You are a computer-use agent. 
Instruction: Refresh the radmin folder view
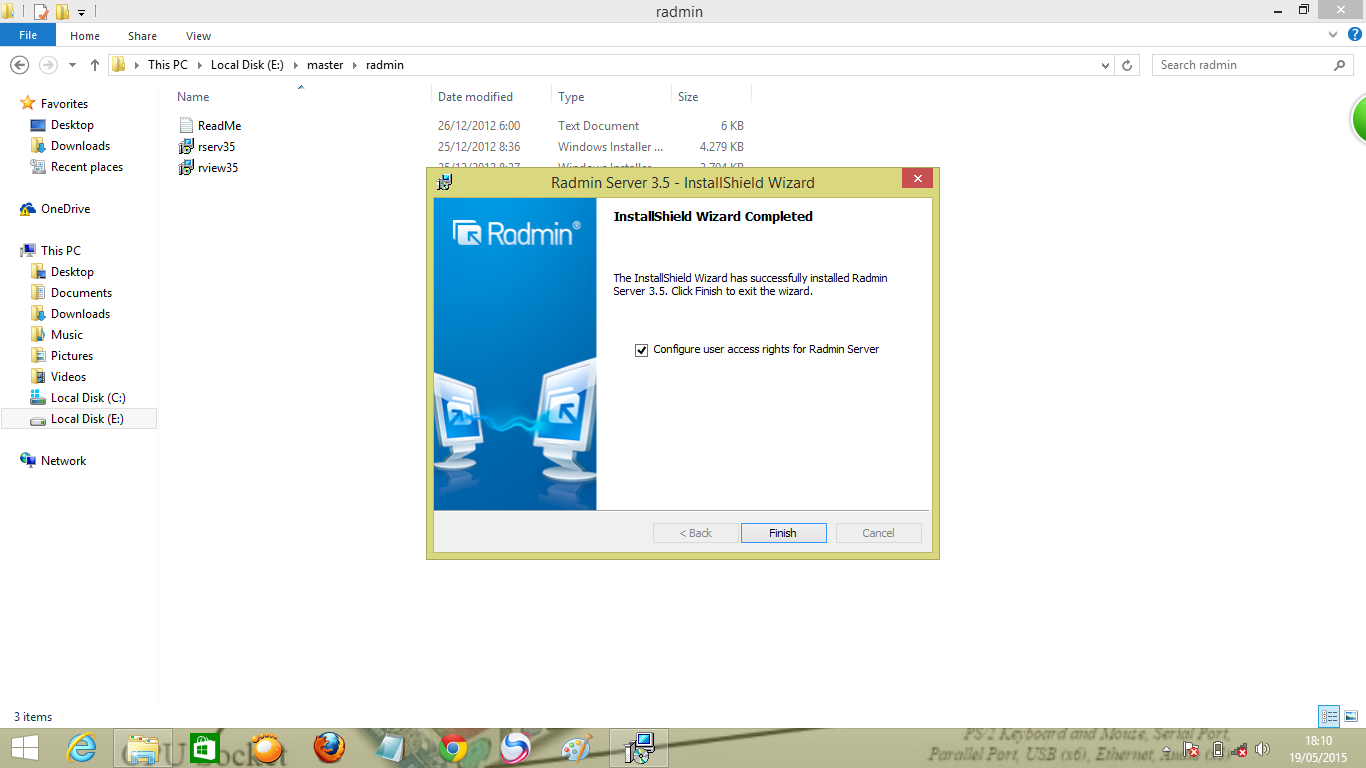point(1127,65)
